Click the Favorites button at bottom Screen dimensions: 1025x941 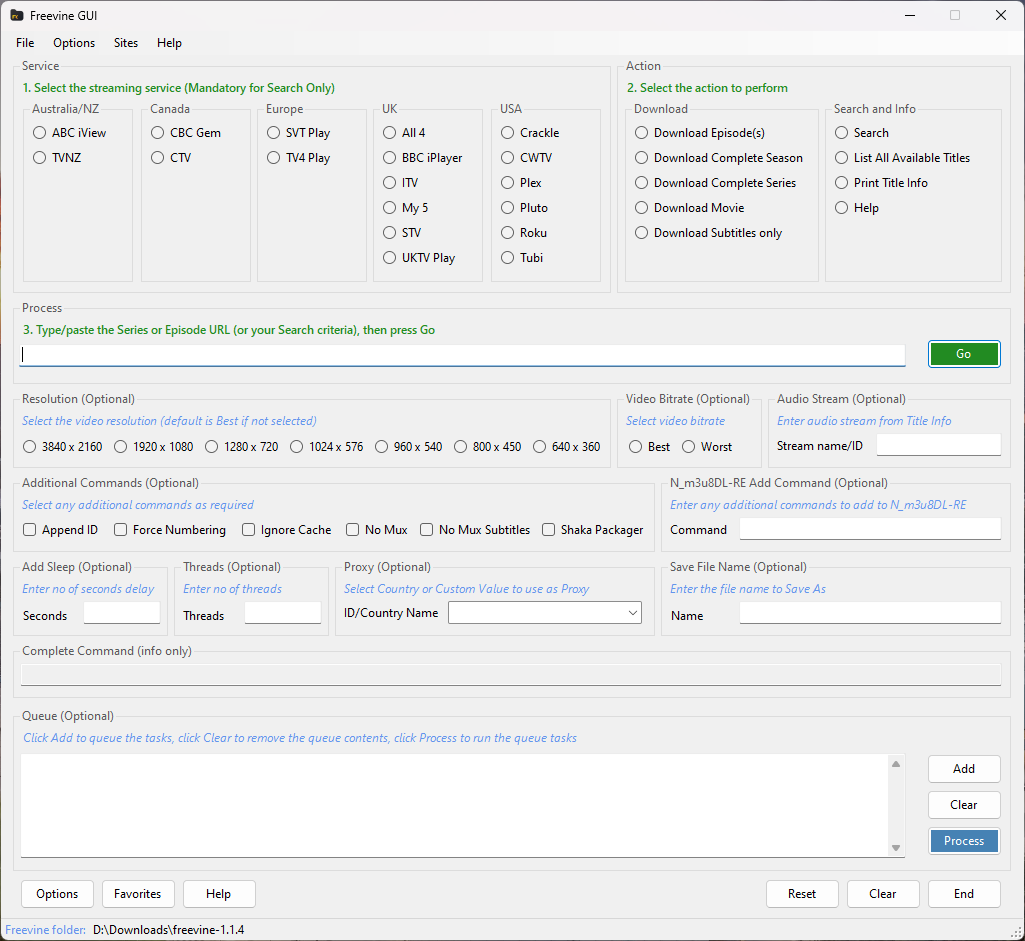(x=138, y=894)
